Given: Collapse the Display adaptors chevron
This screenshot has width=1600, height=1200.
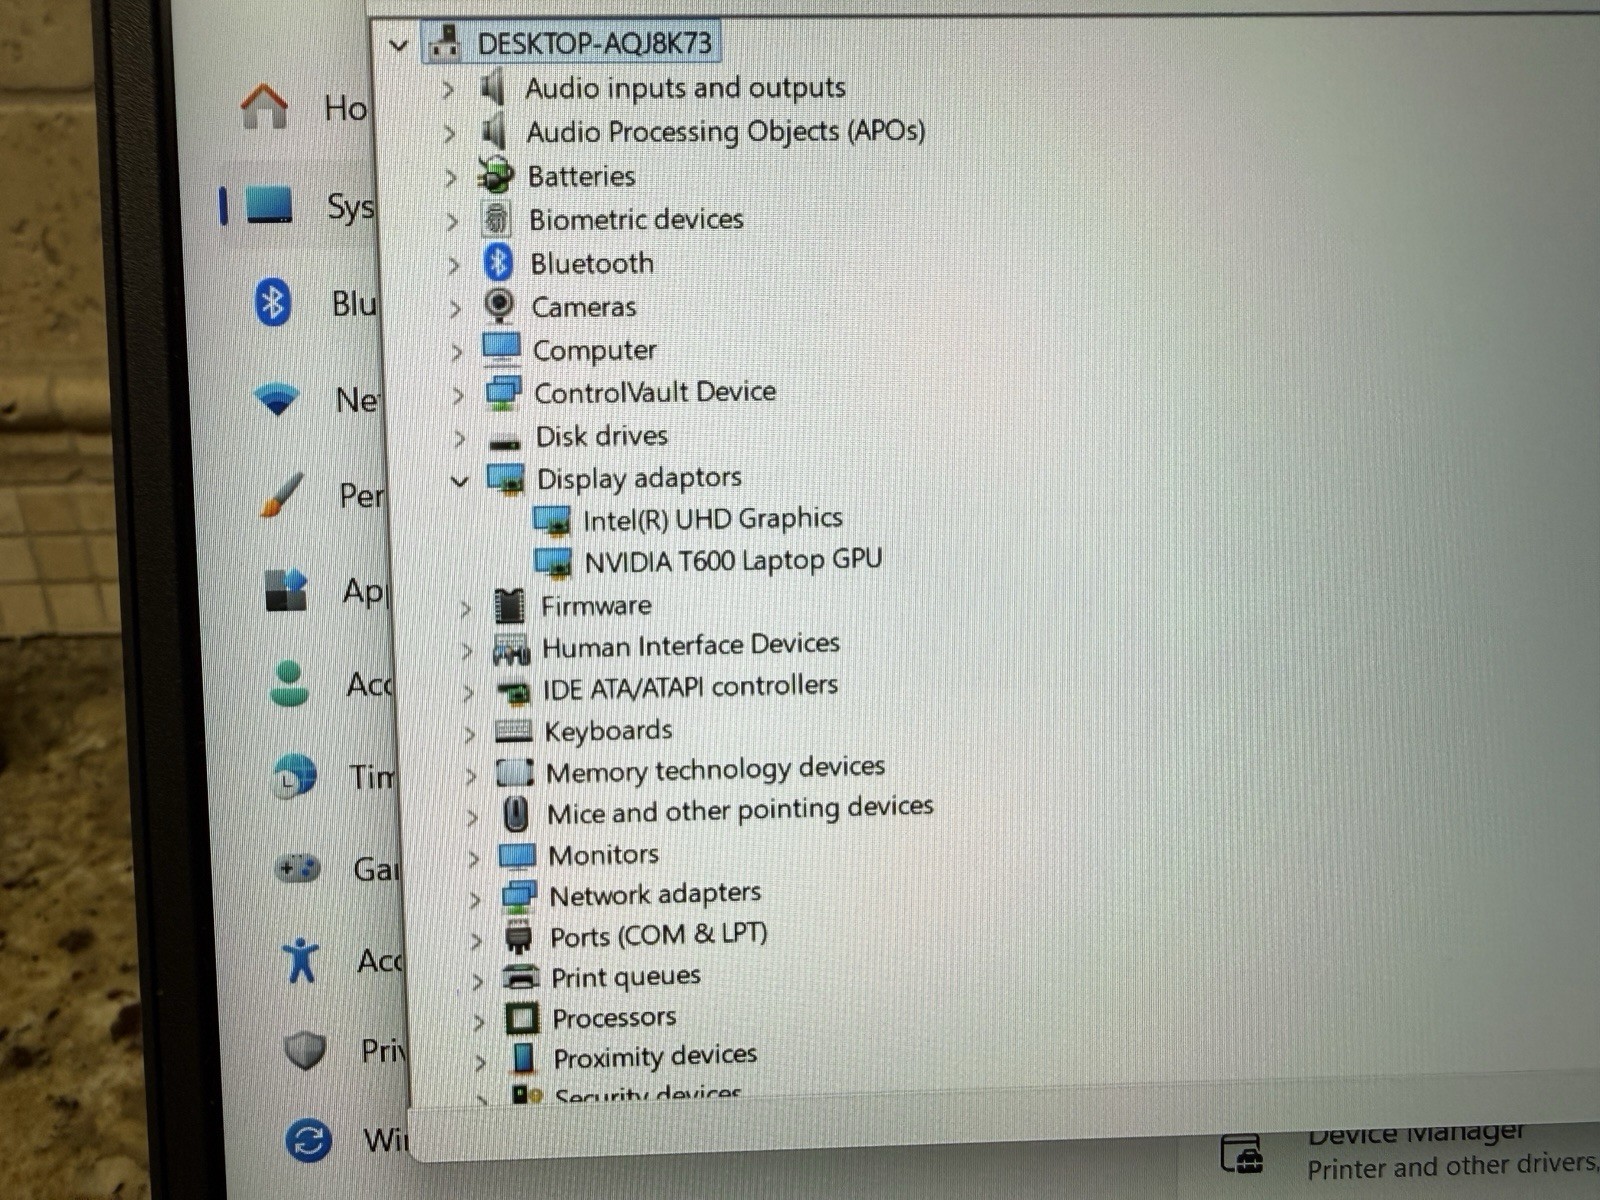Looking at the screenshot, I should coord(460,482).
